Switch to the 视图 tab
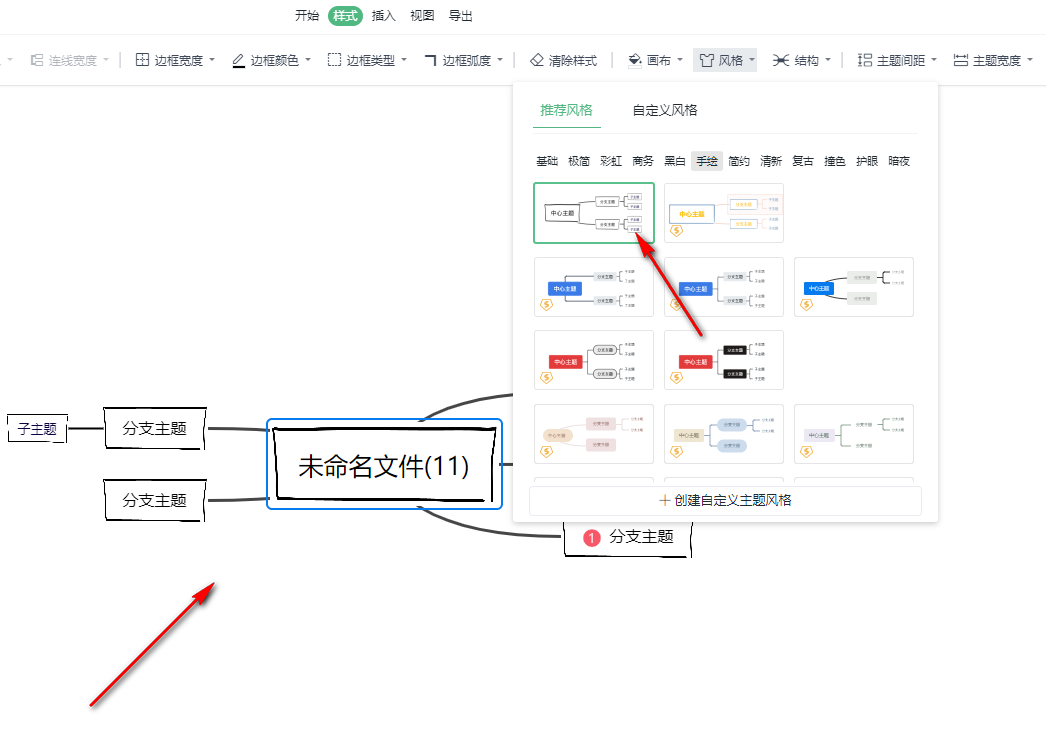Viewport: 1046px width, 730px height. pyautogui.click(x=422, y=15)
